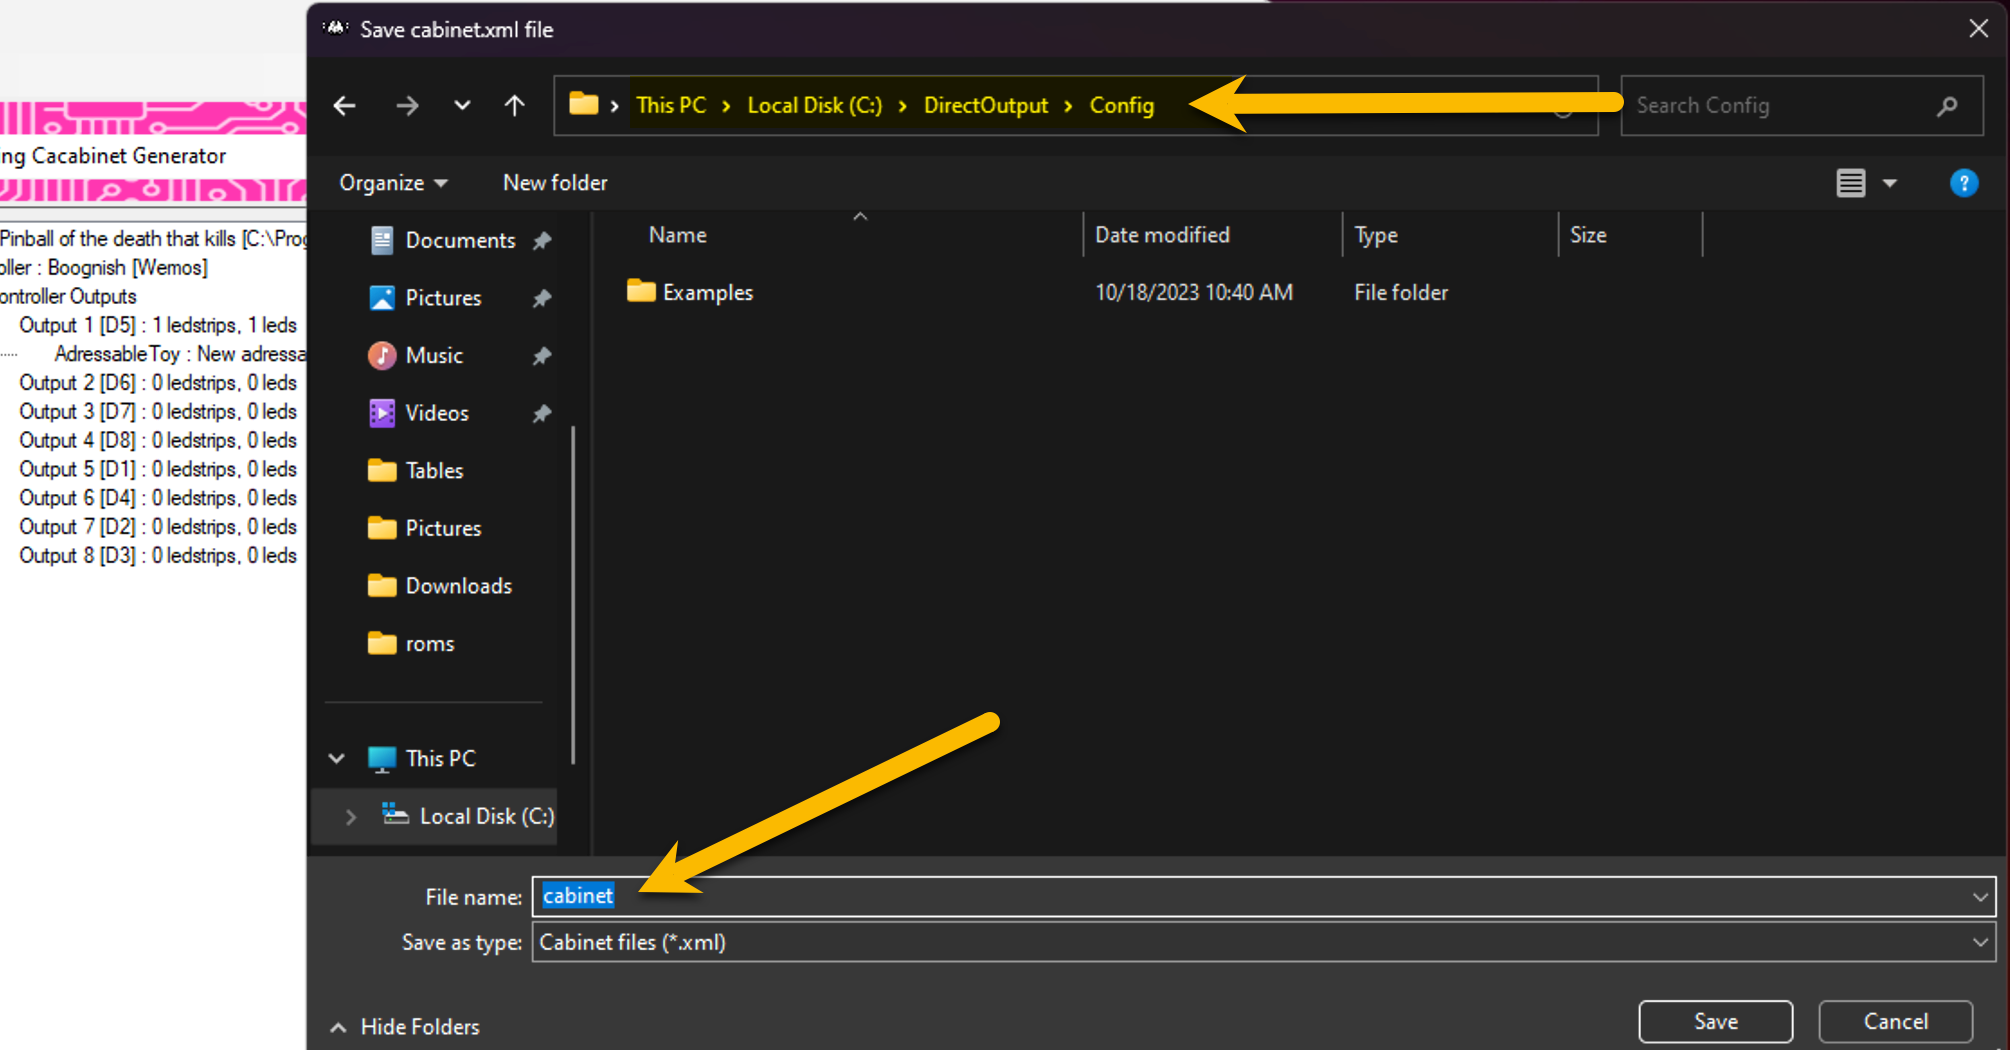2010x1050 pixels.
Task: Click the Save button
Action: (x=1715, y=1021)
